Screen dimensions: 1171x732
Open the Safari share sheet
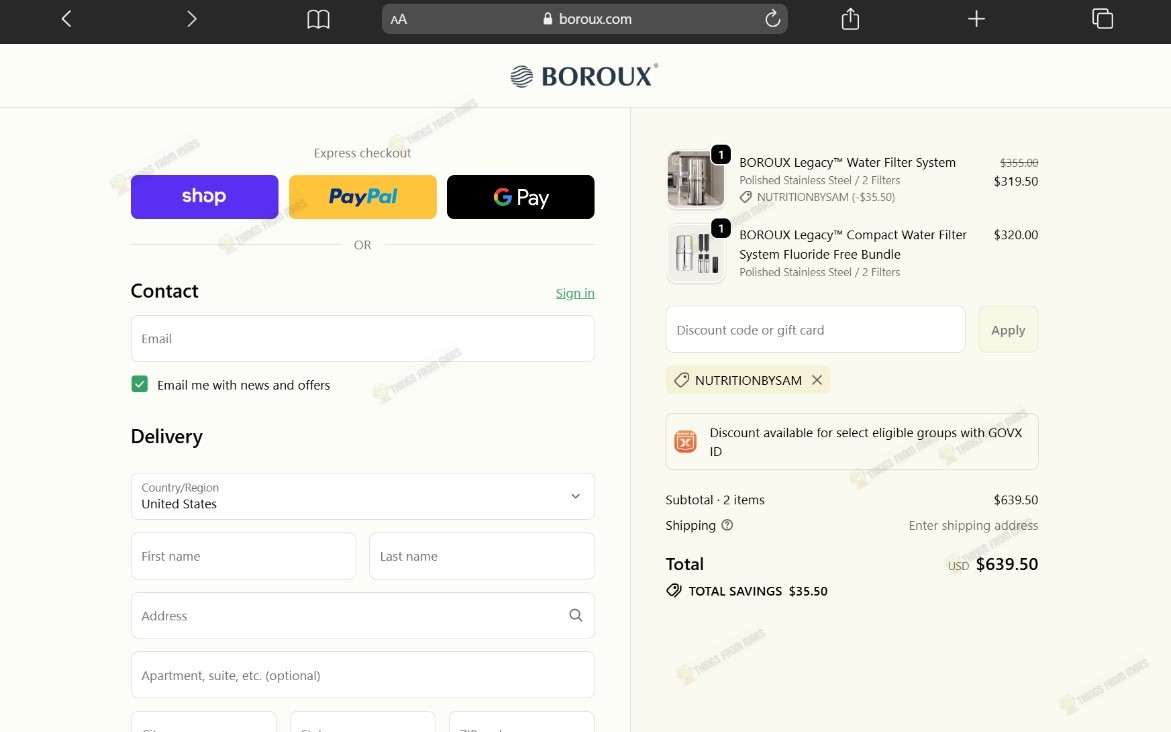point(850,19)
